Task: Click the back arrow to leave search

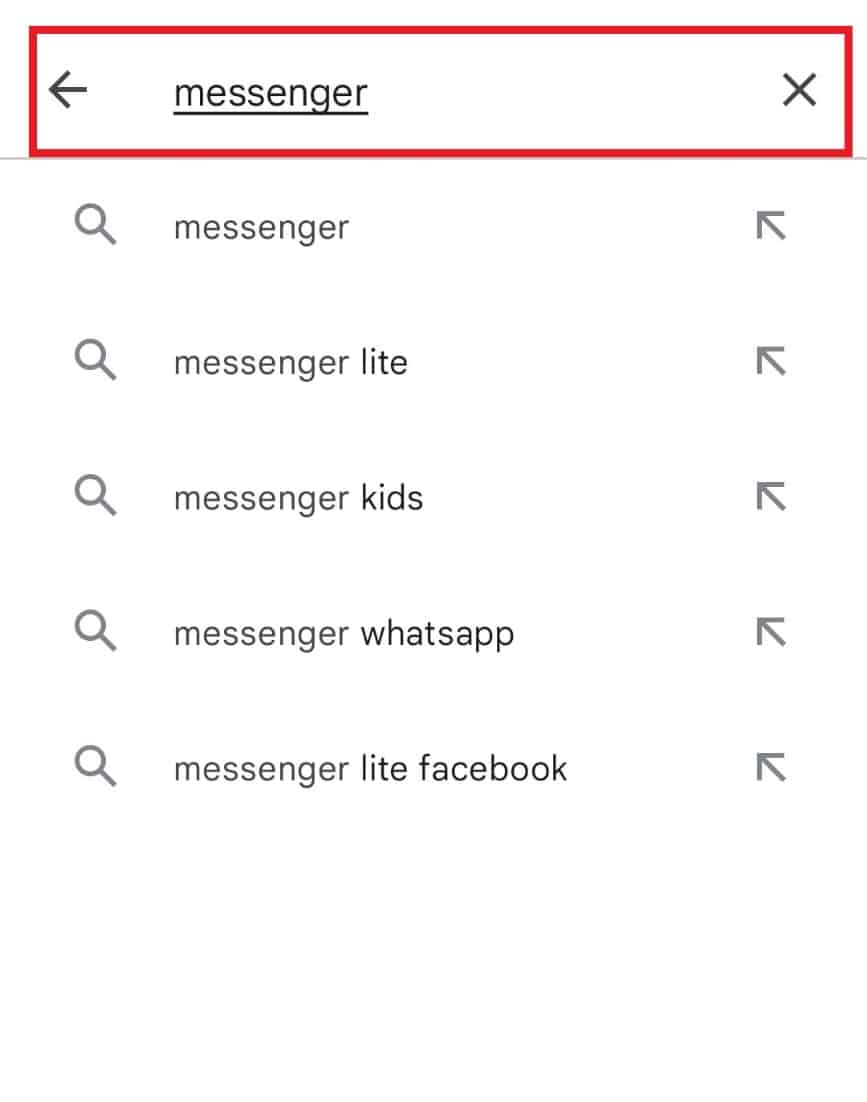Action: pos(67,89)
